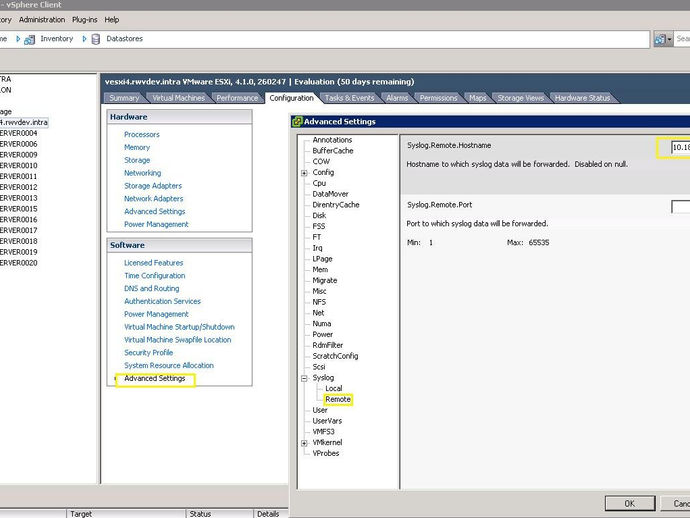Open the Tasks & Events tab
Screen dimensions: 690x518
click(x=349, y=98)
